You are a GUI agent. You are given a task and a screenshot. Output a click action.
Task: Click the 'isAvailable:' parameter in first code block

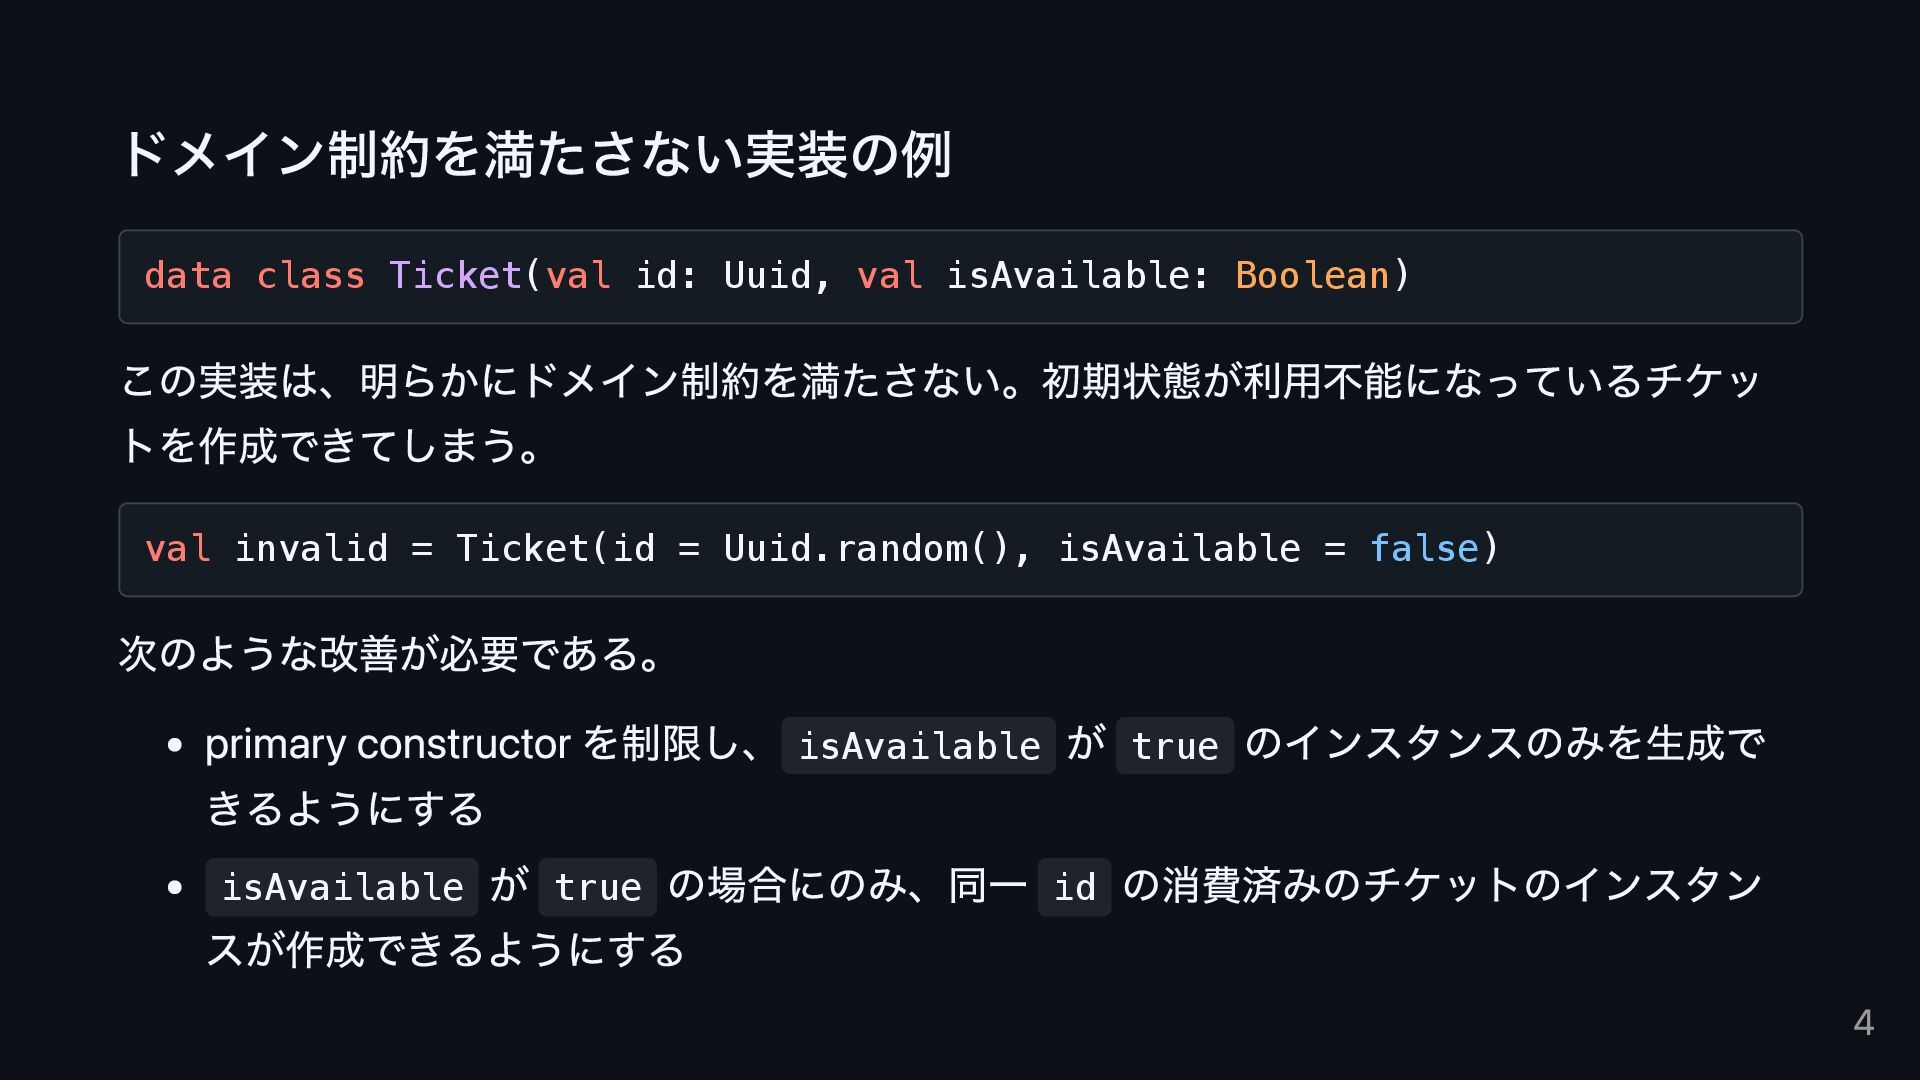(x=1079, y=275)
